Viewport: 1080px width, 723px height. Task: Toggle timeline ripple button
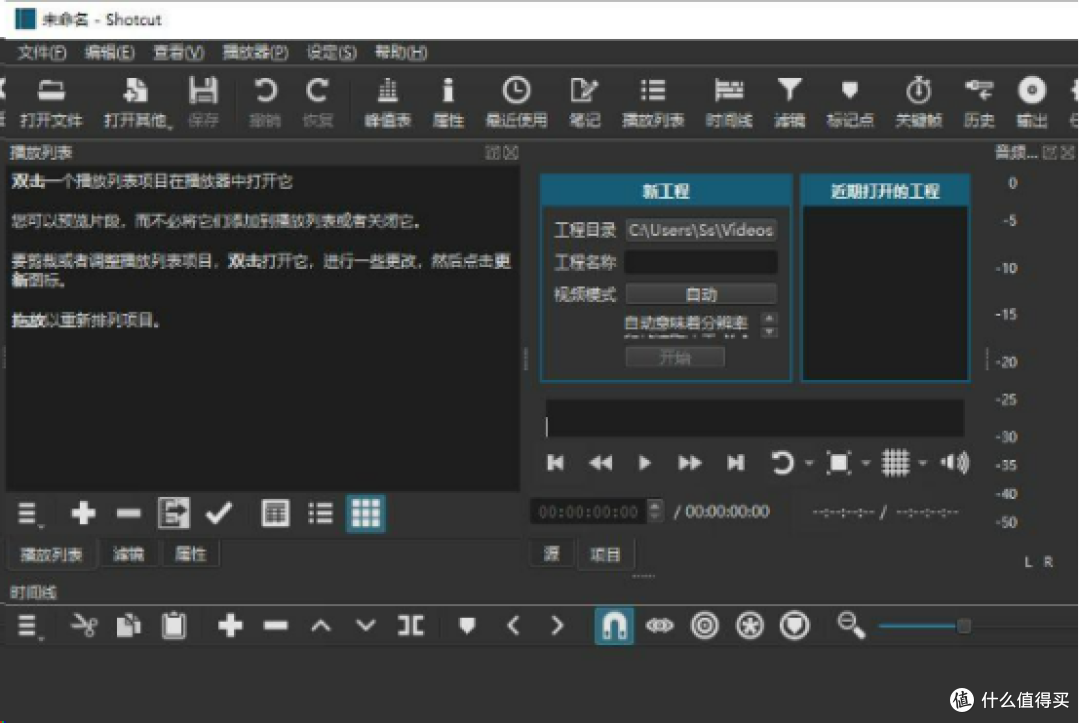[705, 626]
